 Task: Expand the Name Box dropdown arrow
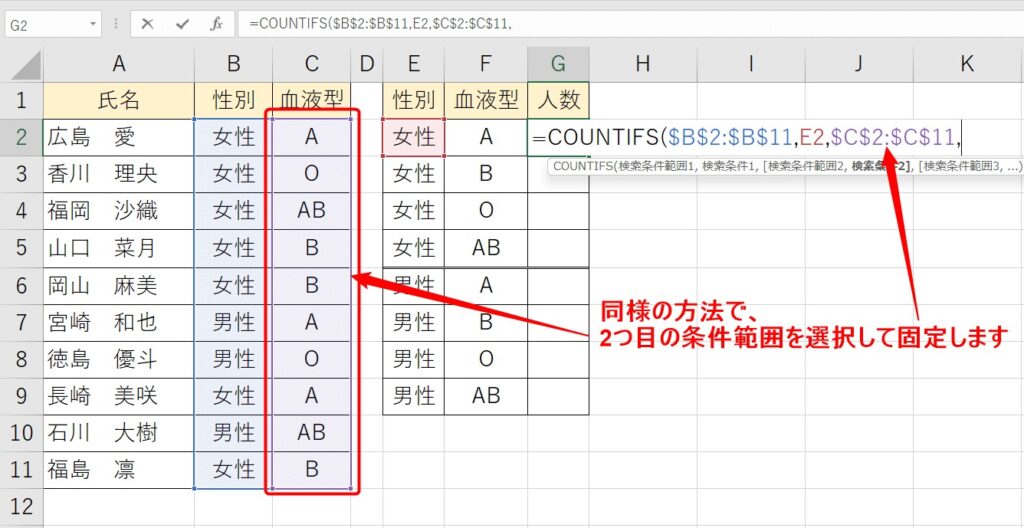(x=93, y=23)
